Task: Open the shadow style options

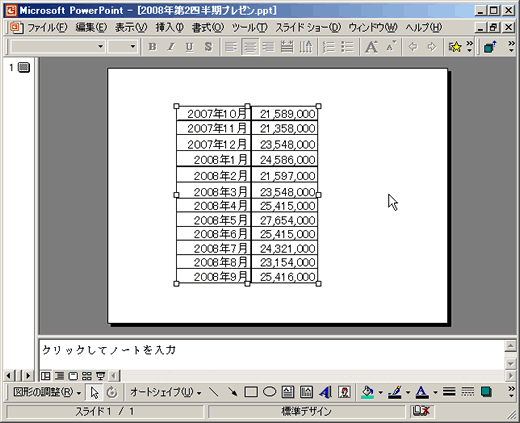Action: pos(486,392)
